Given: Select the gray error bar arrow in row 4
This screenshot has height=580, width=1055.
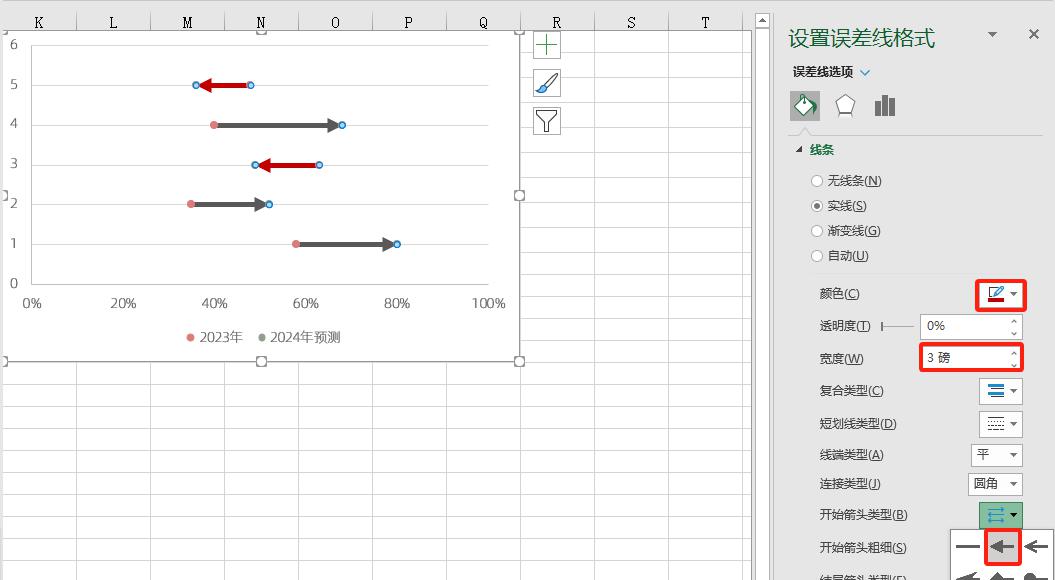Looking at the screenshot, I should point(278,125).
